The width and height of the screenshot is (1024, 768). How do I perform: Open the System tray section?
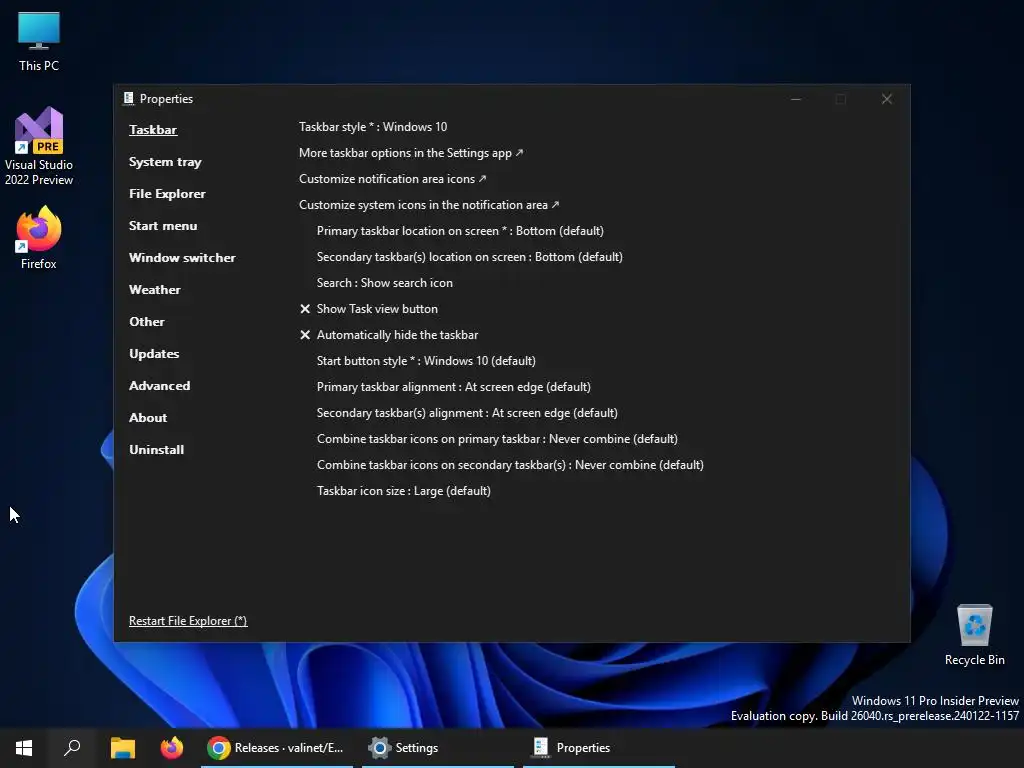tap(165, 162)
